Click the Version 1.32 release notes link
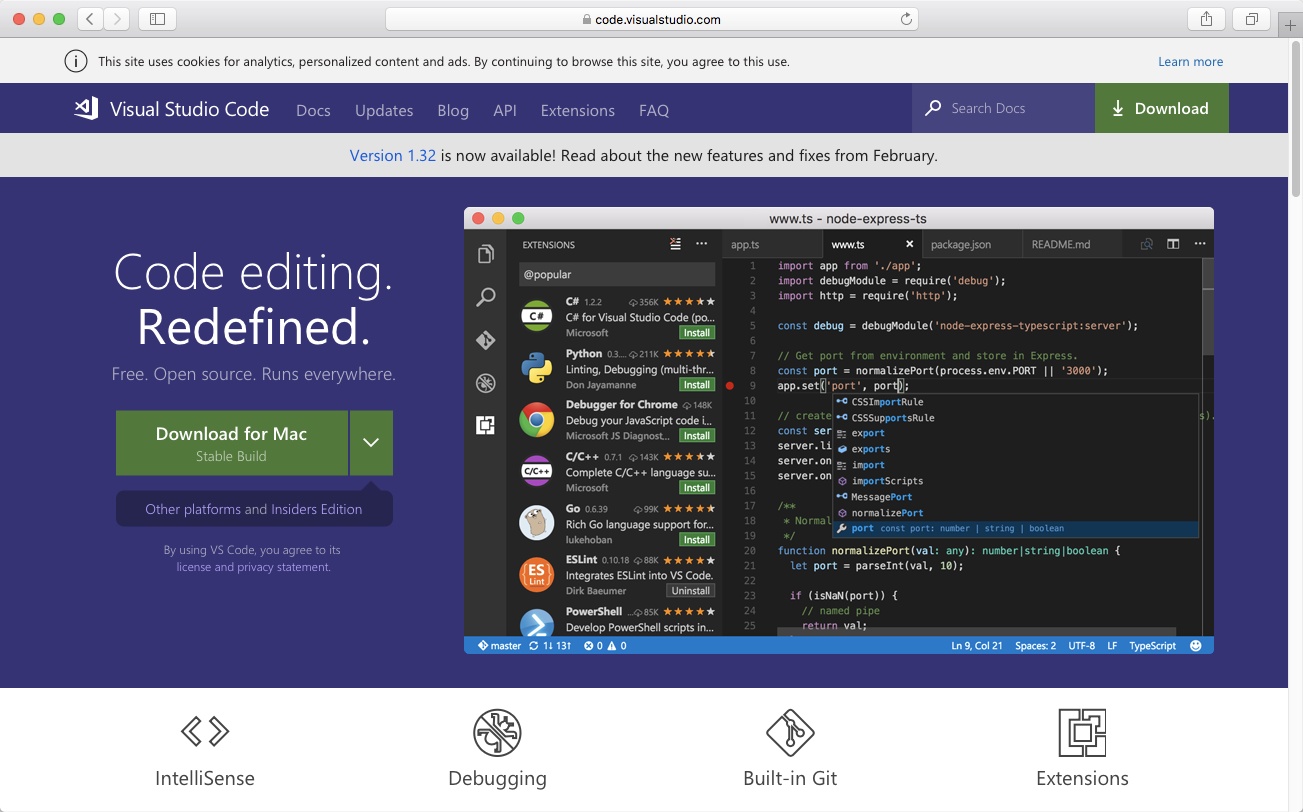This screenshot has width=1303, height=812. pyautogui.click(x=393, y=155)
